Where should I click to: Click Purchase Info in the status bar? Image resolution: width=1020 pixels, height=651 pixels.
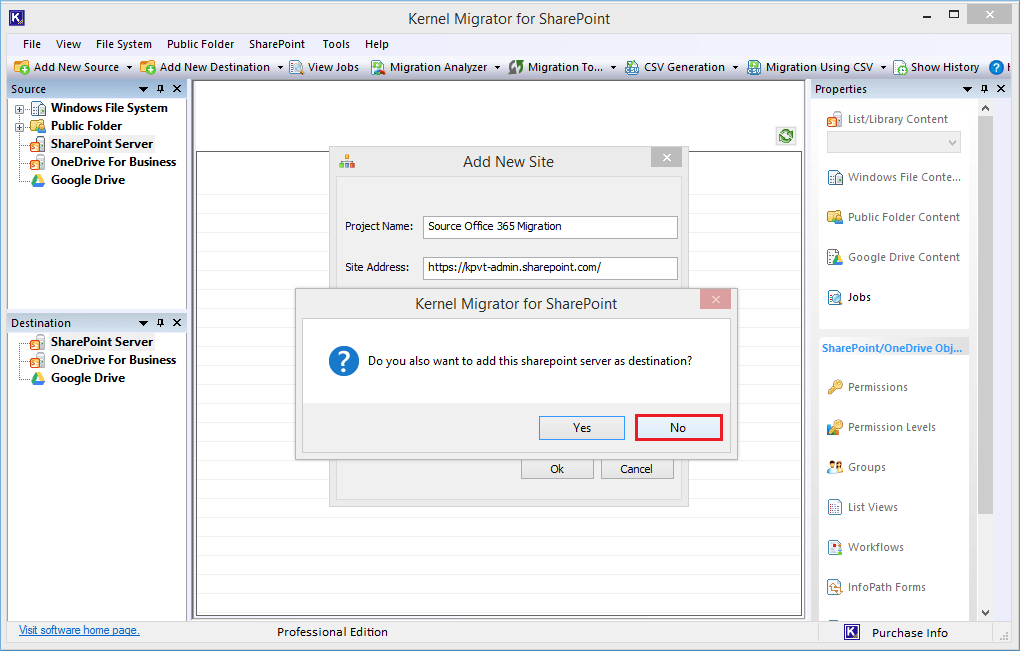click(x=909, y=633)
